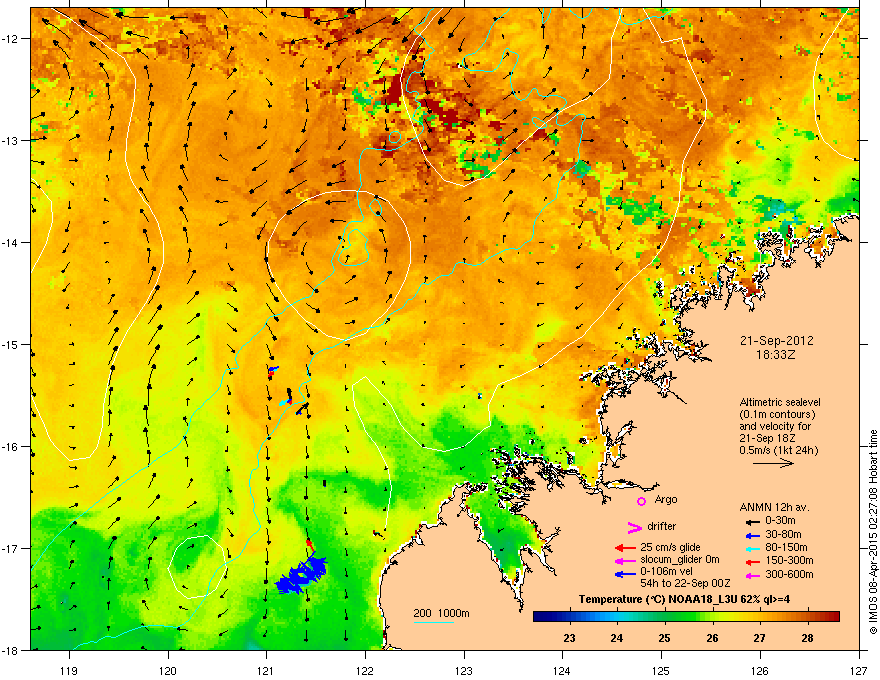This screenshot has height=680, width=880.
Task: Click the cyan 200 1000m isobath legend line
Action: pos(433,622)
